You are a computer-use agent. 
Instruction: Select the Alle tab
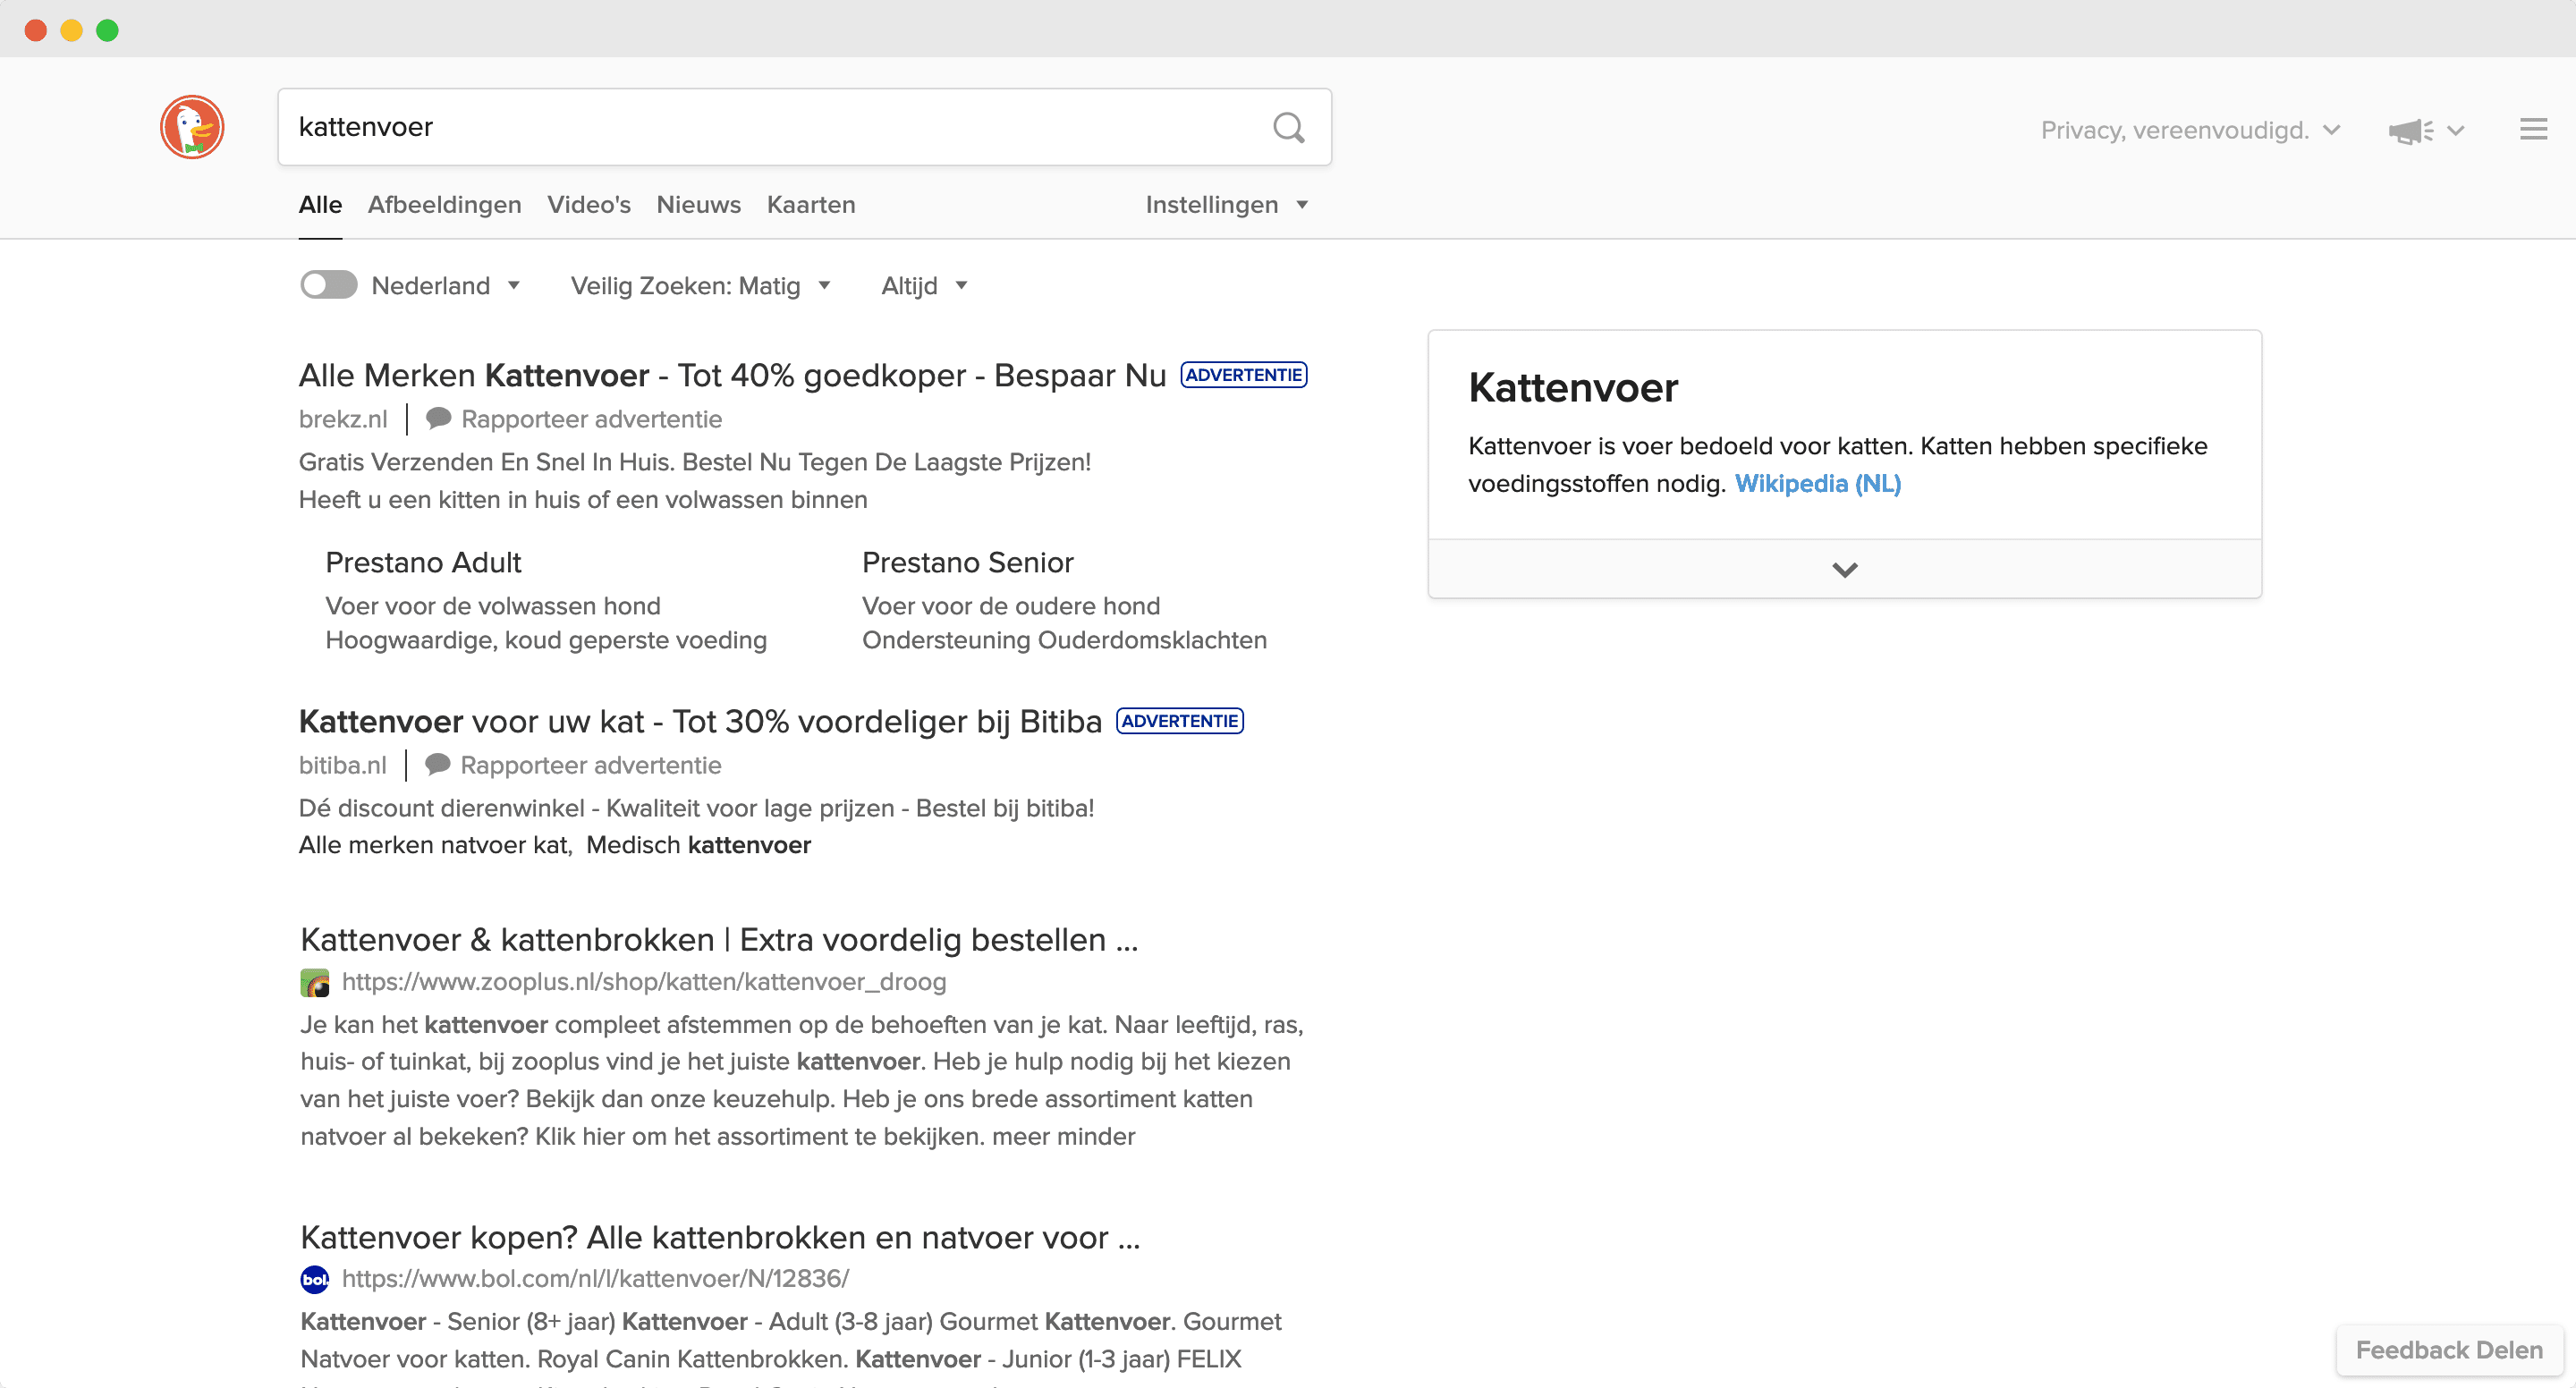pos(320,205)
